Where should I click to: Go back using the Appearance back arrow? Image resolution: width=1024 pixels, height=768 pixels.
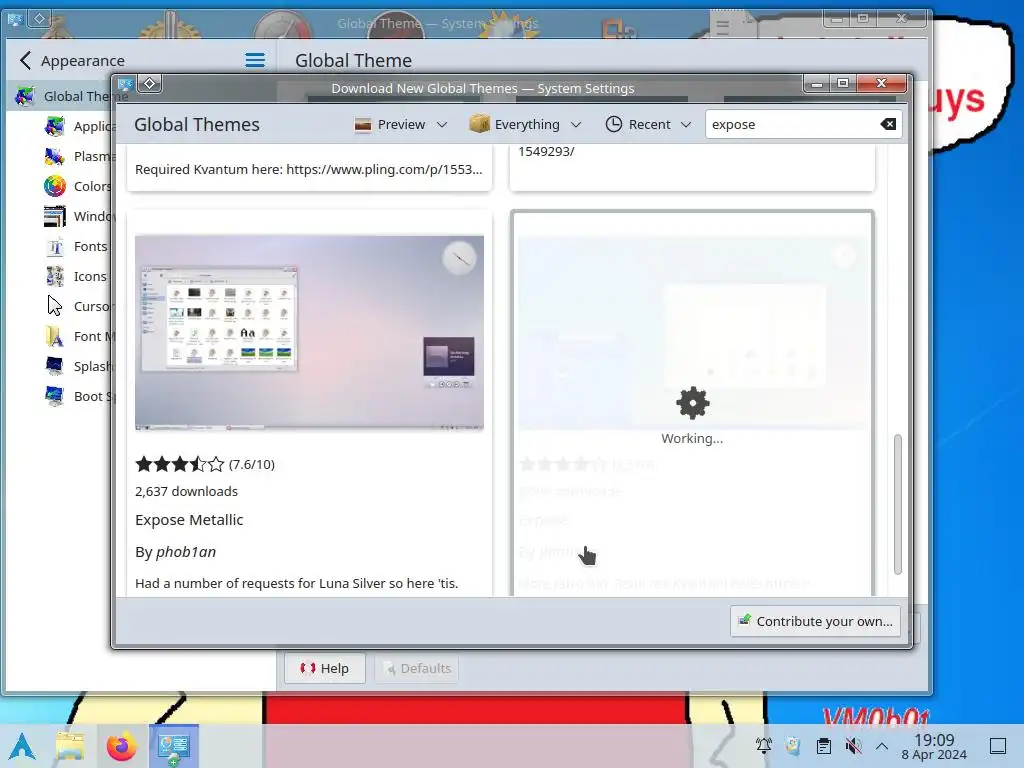click(x=25, y=61)
